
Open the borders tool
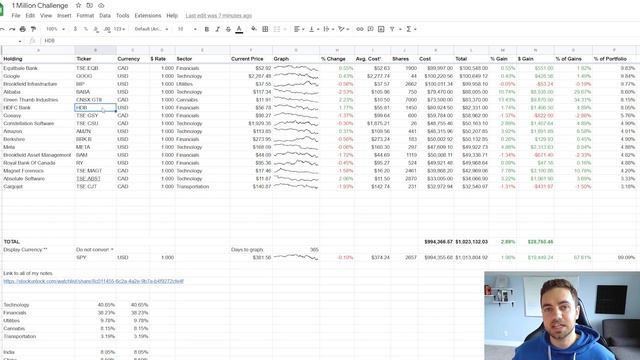click(x=265, y=29)
